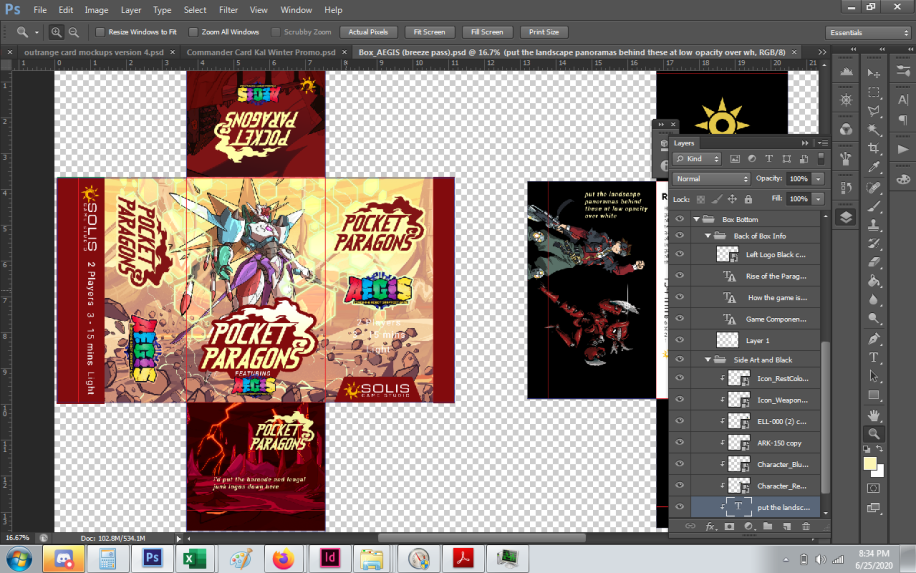Select the Pen tool

pyautogui.click(x=873, y=338)
